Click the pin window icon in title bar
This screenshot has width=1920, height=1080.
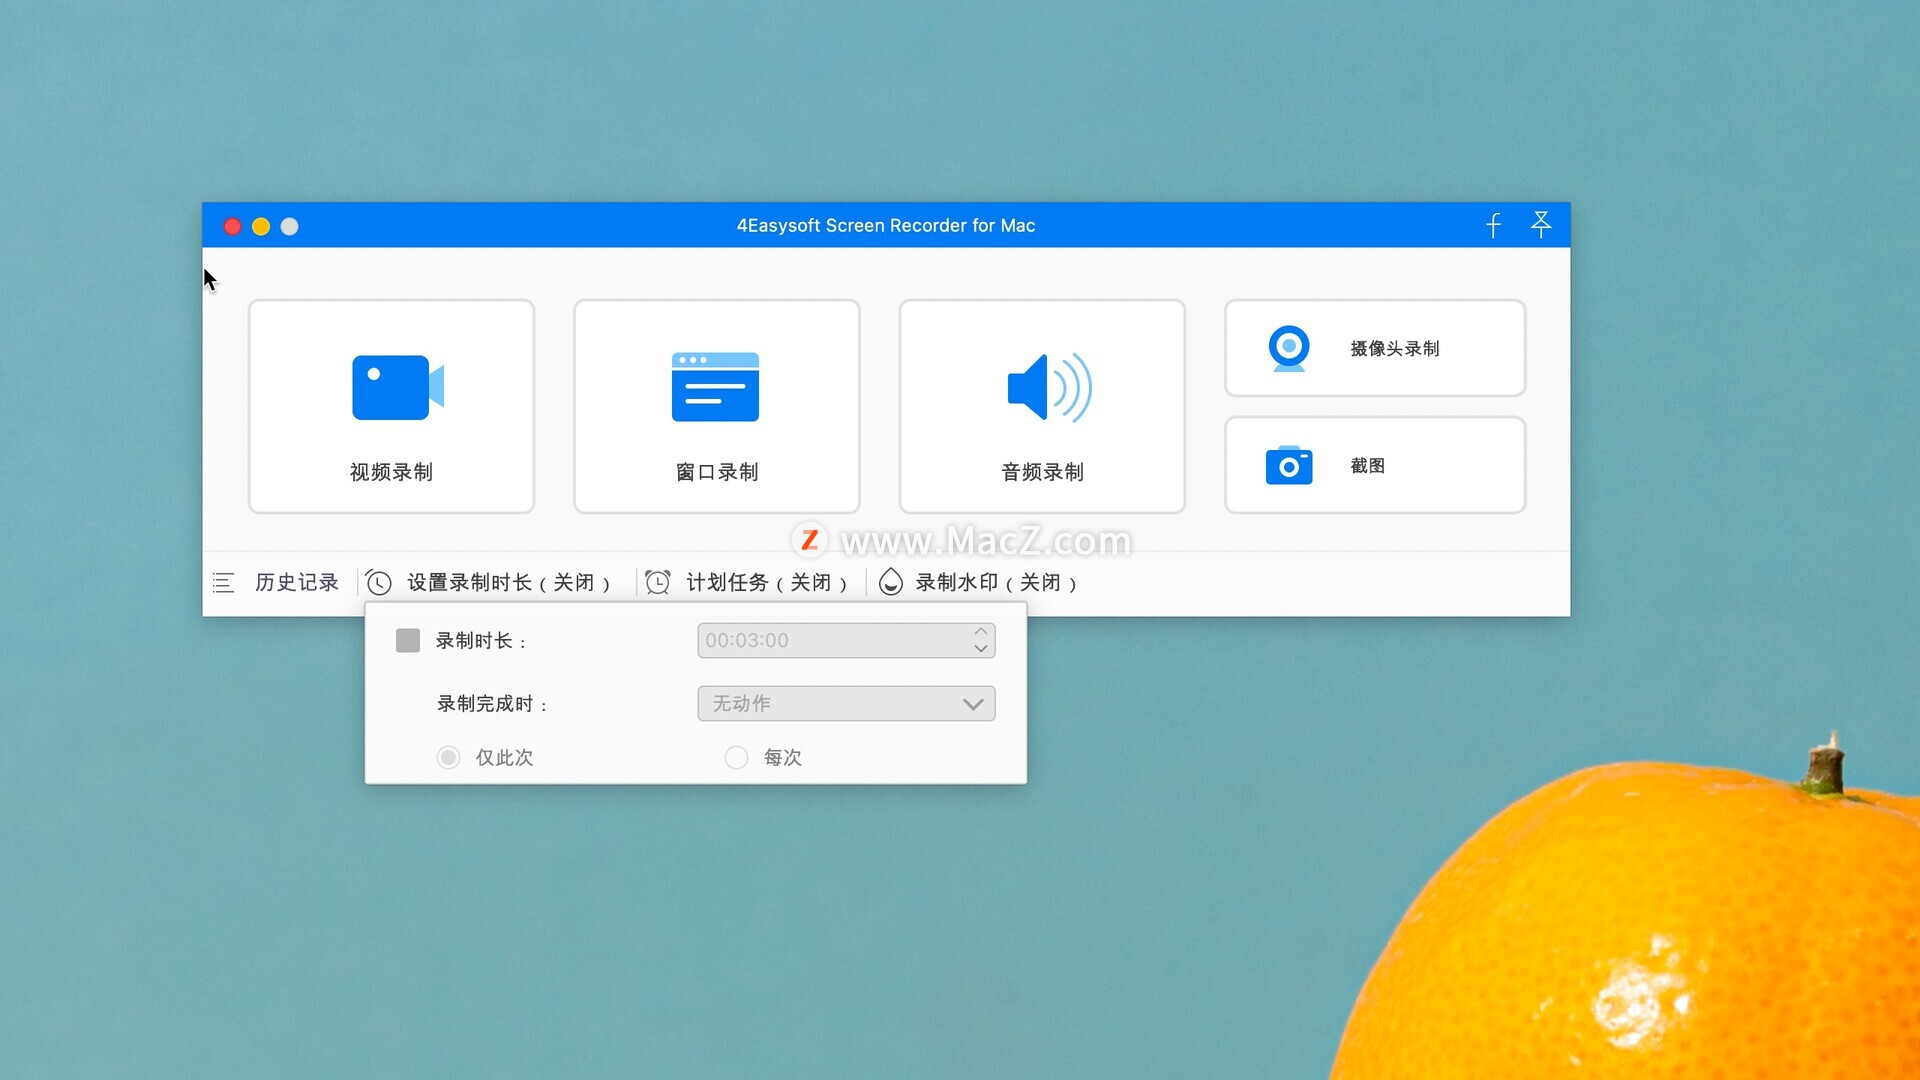tap(1541, 224)
